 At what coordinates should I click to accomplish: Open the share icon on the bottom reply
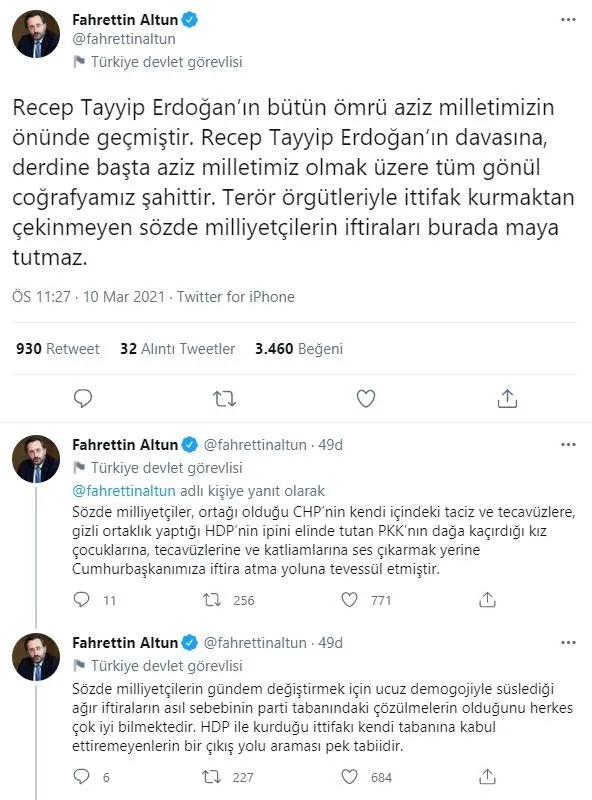click(x=489, y=775)
